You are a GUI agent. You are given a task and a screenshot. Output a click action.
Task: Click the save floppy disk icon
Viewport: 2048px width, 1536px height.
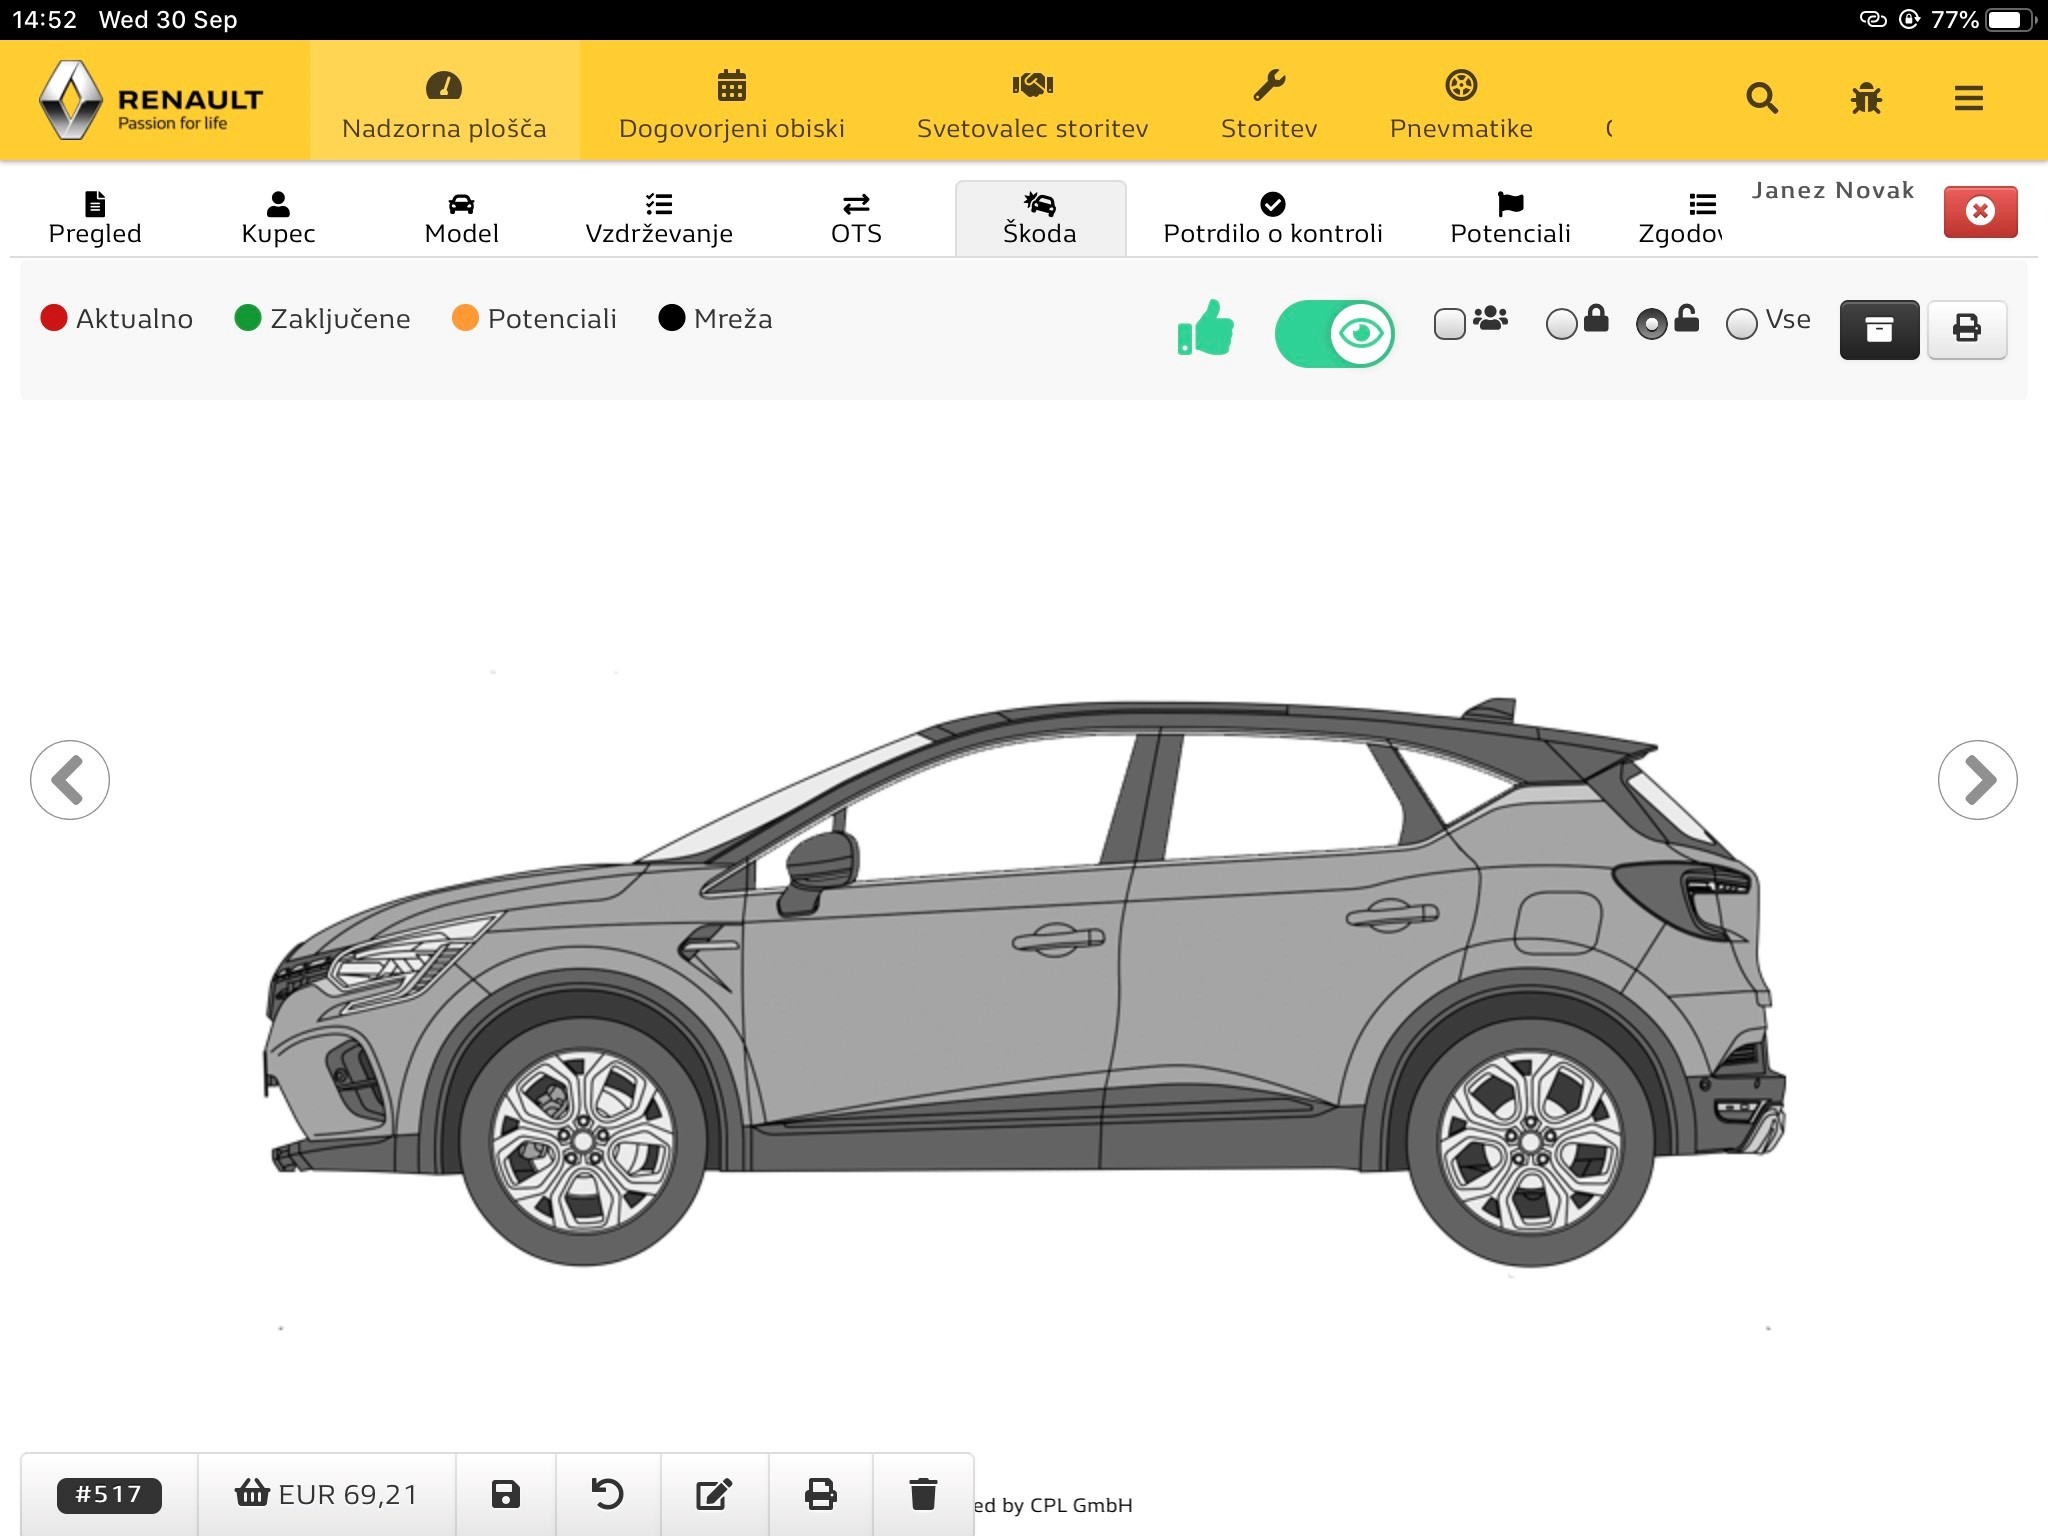(506, 1494)
